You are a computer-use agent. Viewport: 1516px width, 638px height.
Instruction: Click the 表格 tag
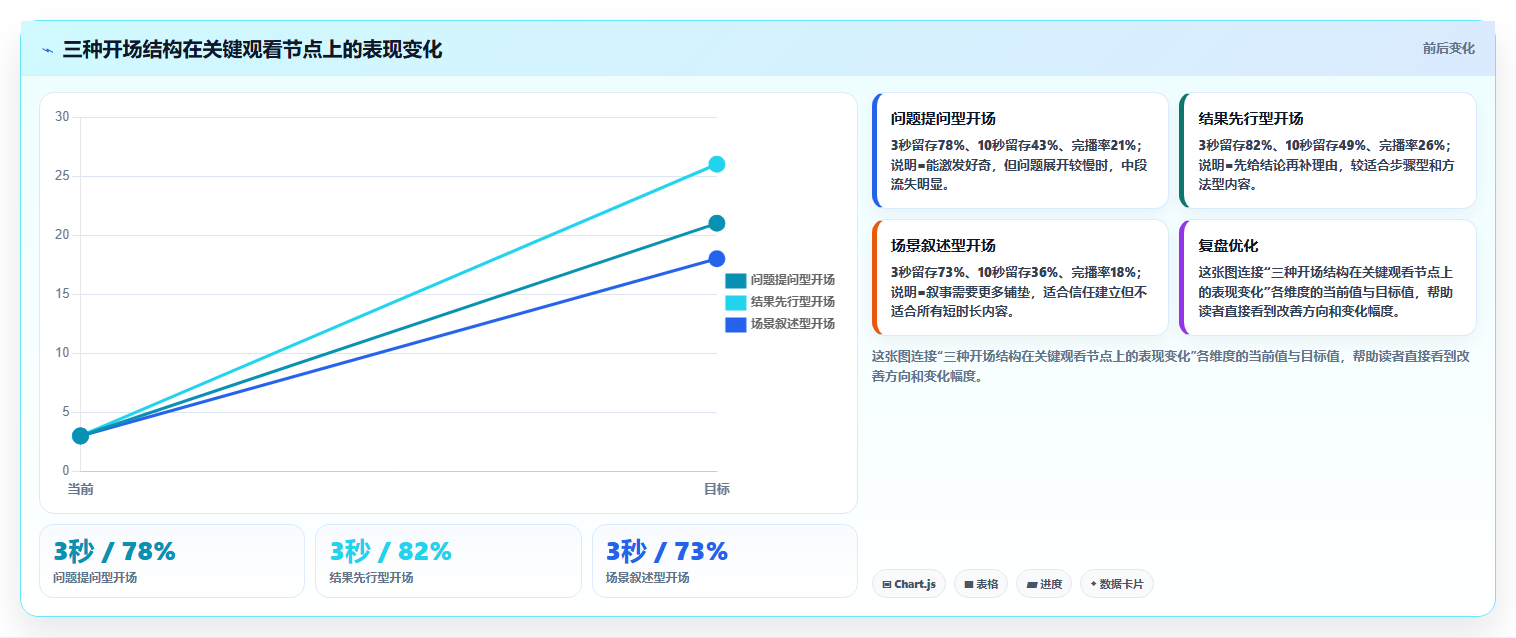[x=981, y=584]
